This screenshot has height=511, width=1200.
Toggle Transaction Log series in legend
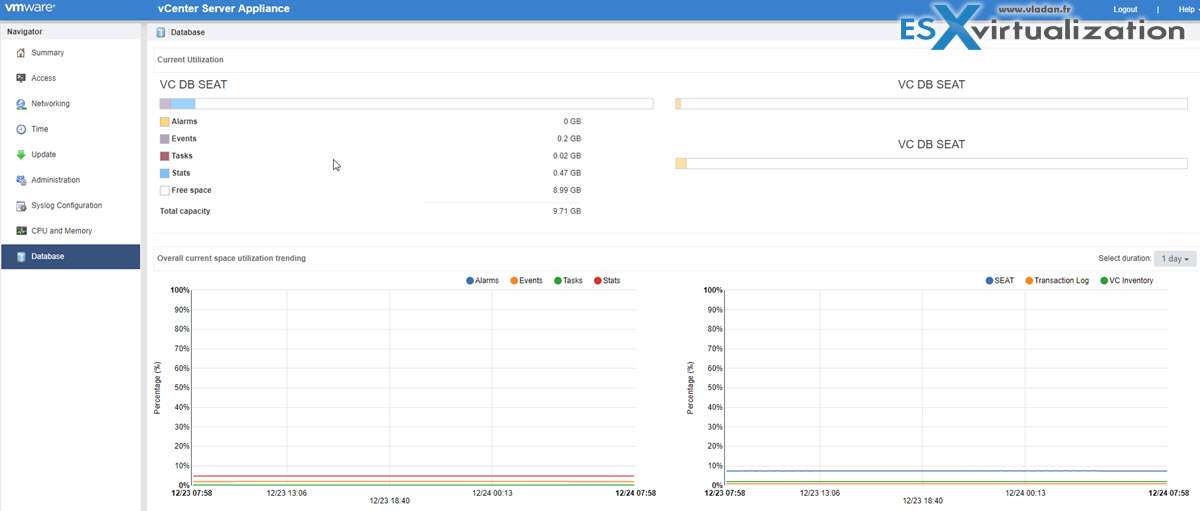pyautogui.click(x=1057, y=281)
